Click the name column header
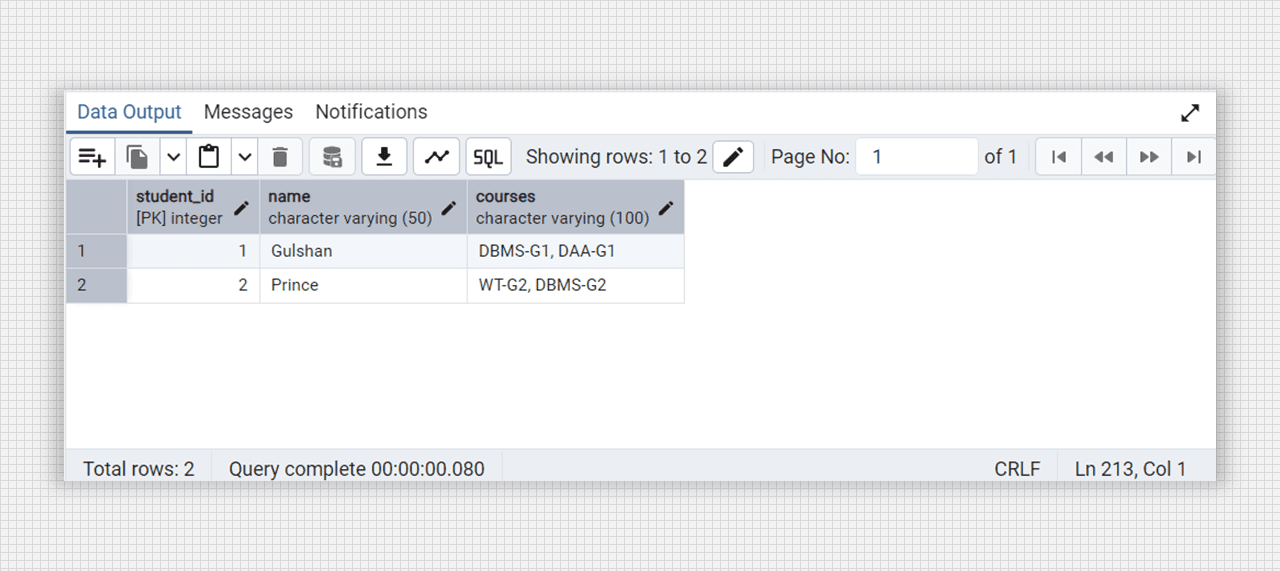 [363, 207]
